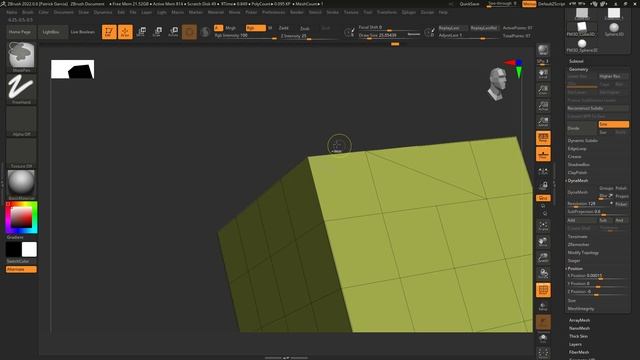Click the orange Menus button

pos(529,4)
